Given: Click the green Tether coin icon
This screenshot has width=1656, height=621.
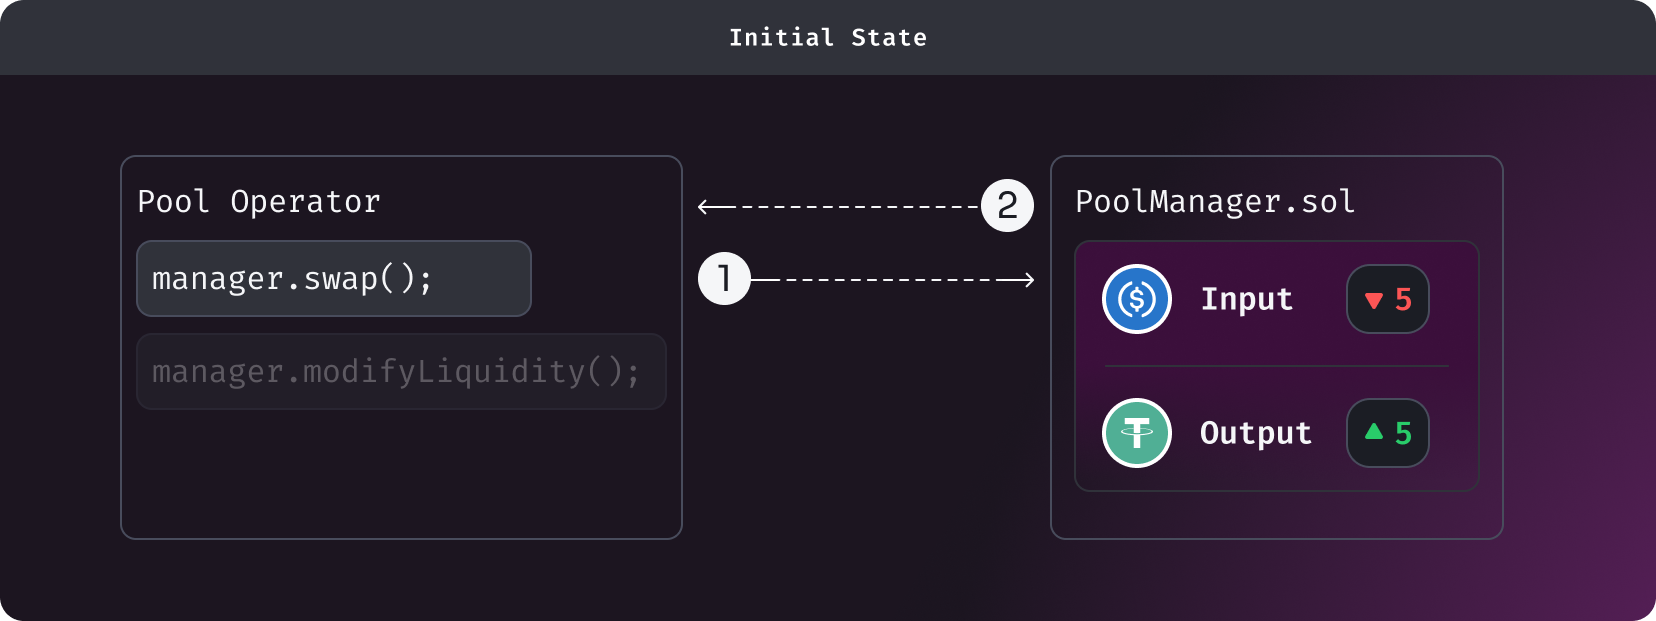Looking at the screenshot, I should pyautogui.click(x=1137, y=433).
